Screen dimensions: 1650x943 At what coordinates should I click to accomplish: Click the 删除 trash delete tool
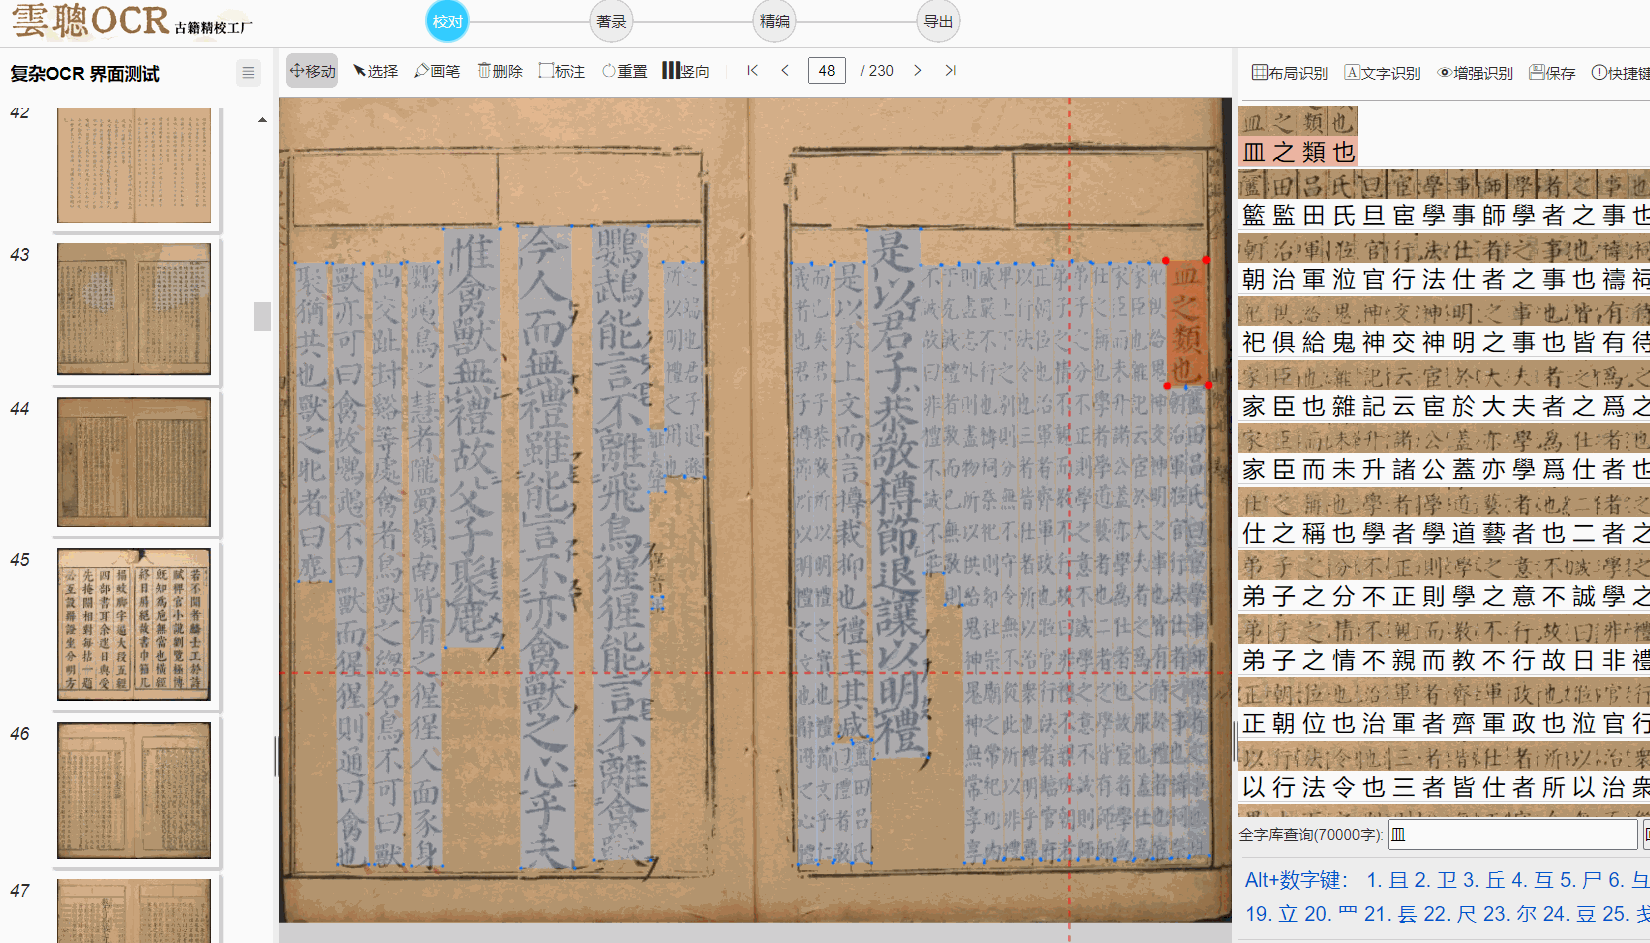(x=500, y=71)
